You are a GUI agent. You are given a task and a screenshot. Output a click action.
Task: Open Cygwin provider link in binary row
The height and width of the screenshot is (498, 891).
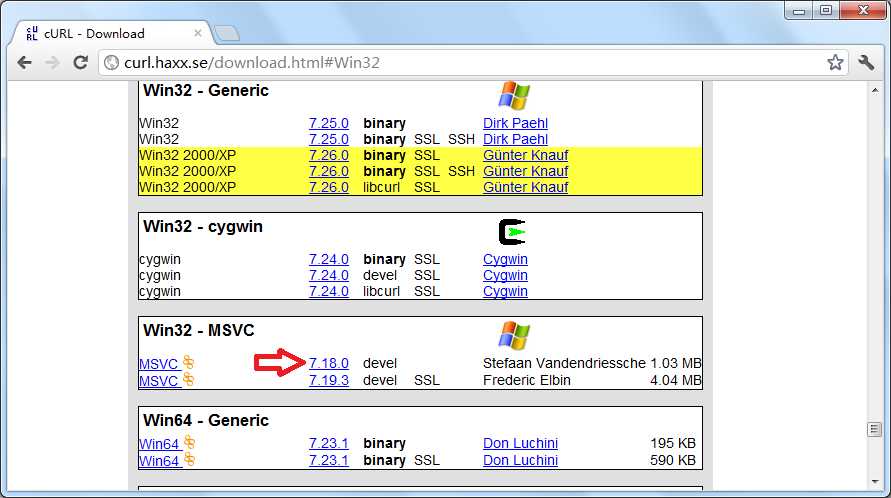[505, 259]
